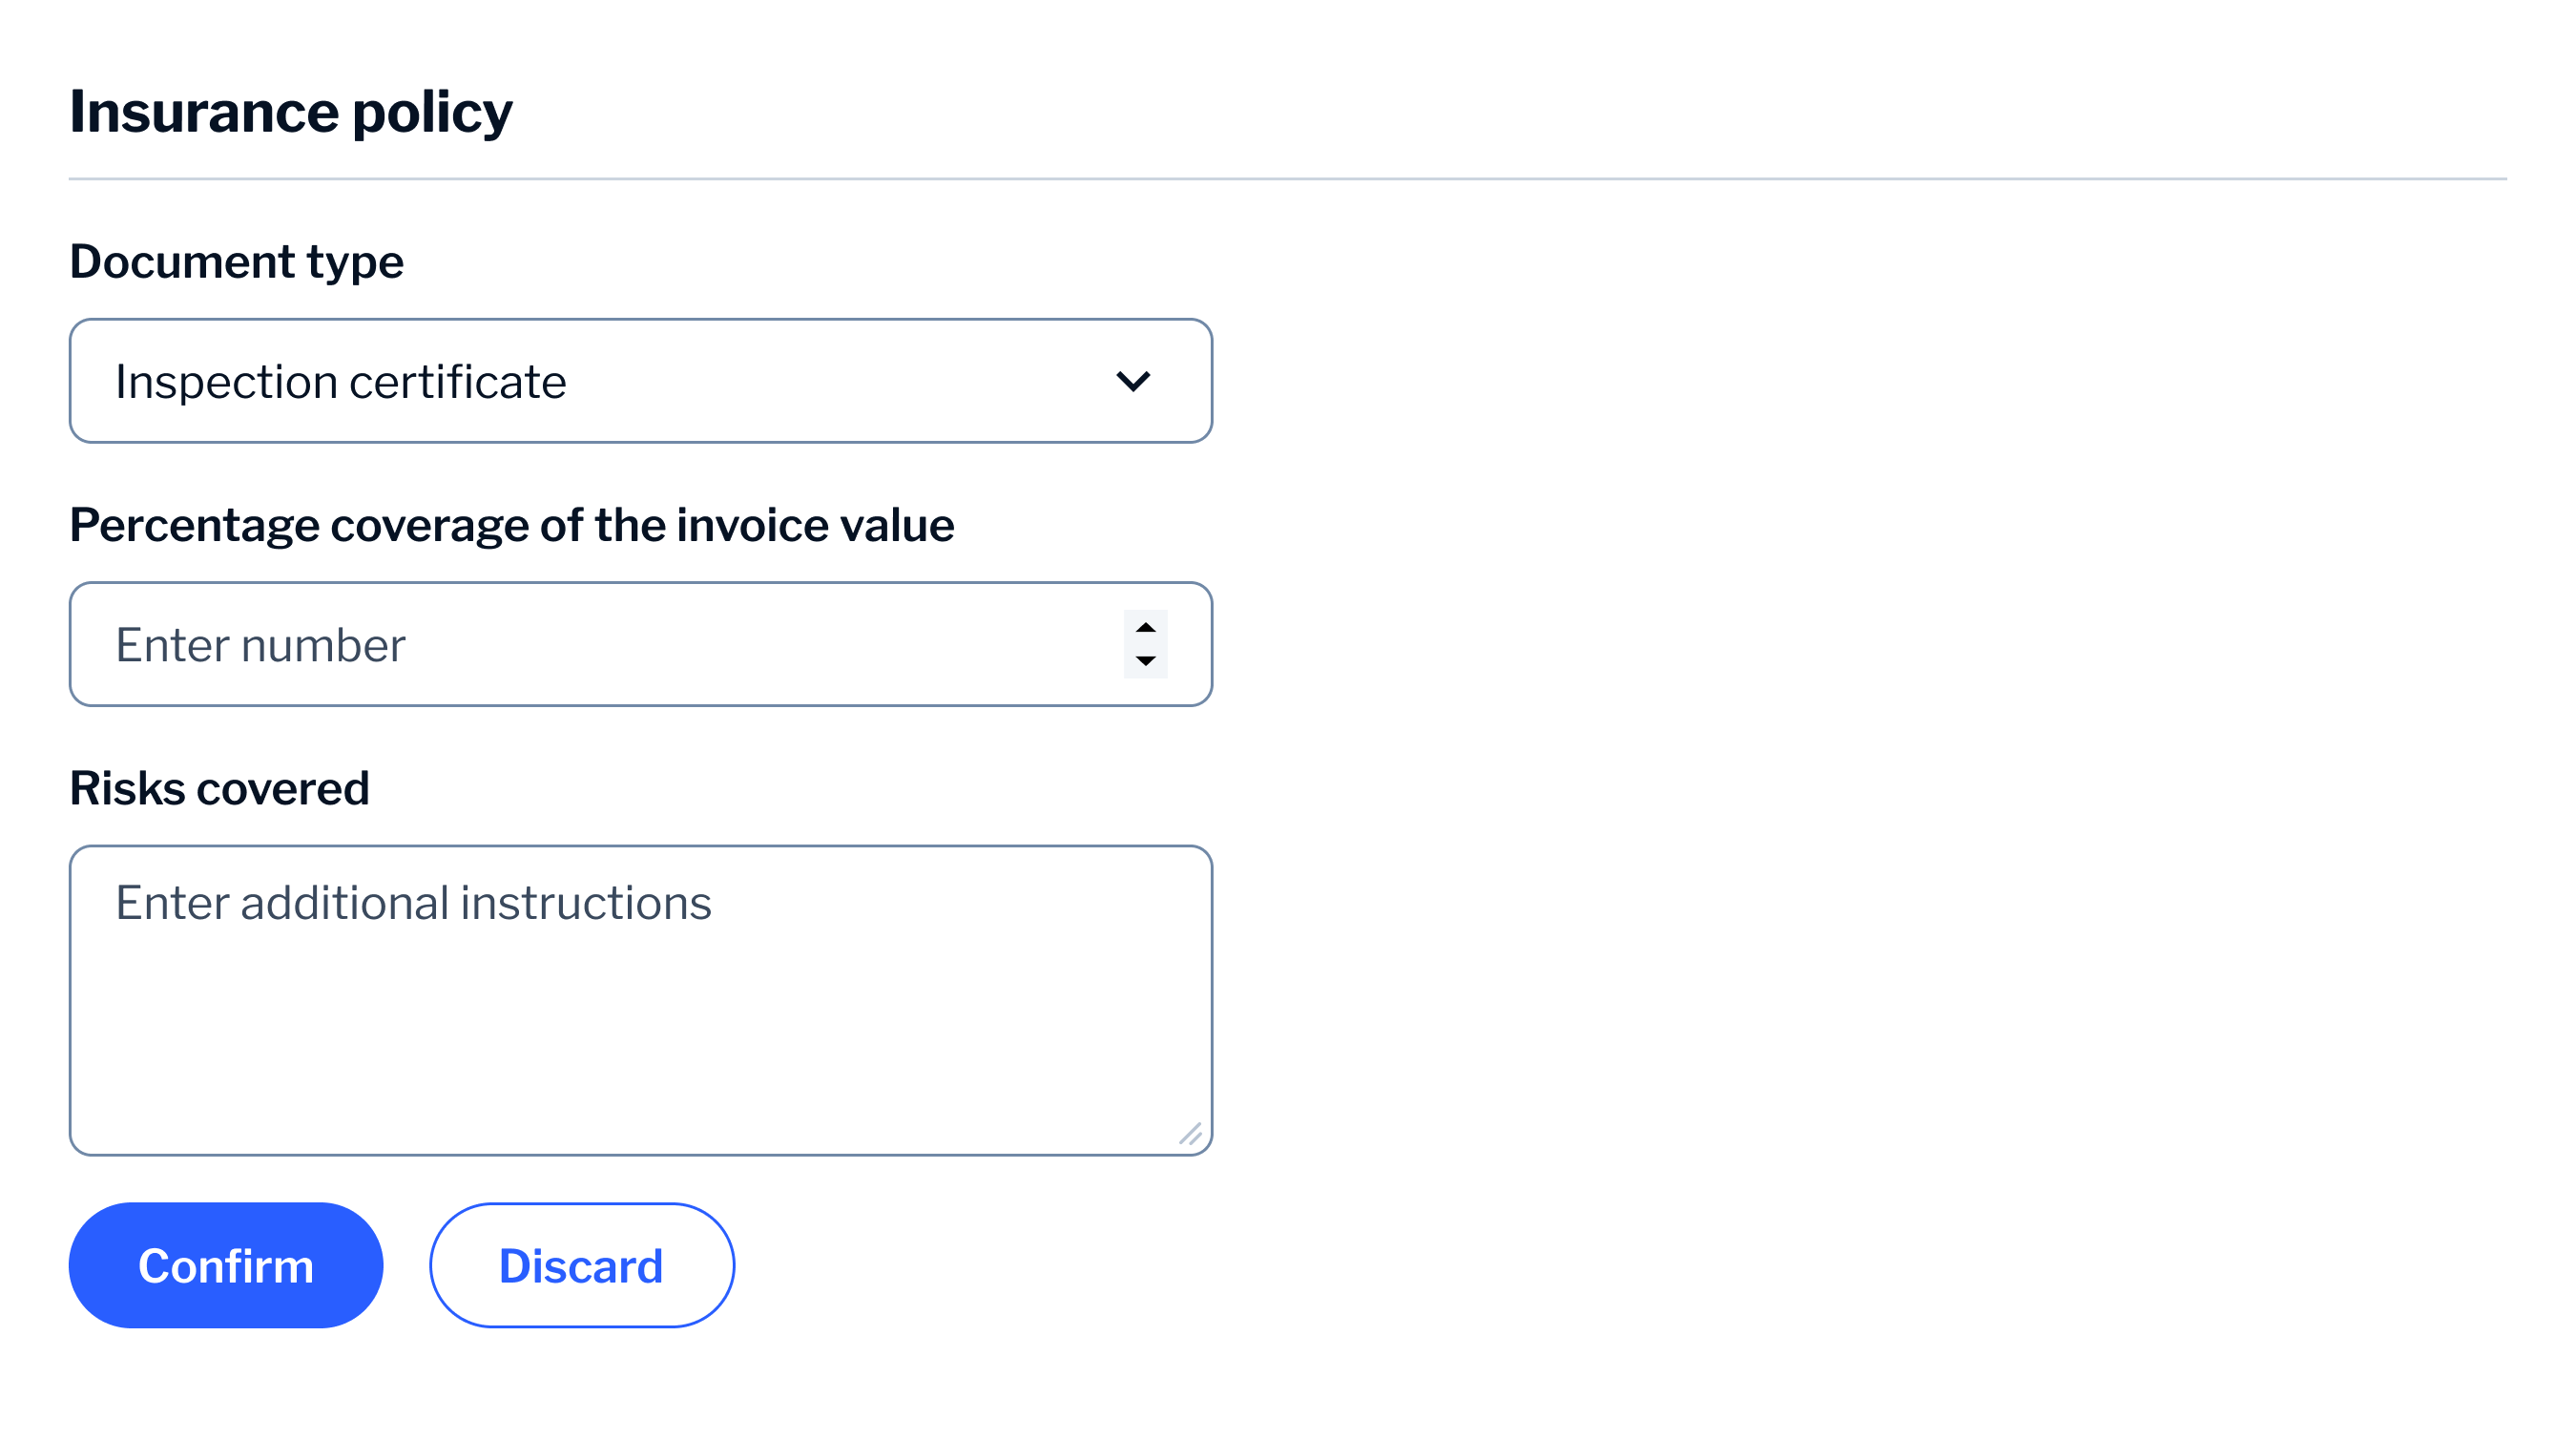
Task: Grab the text area resize handle
Action: [1191, 1134]
